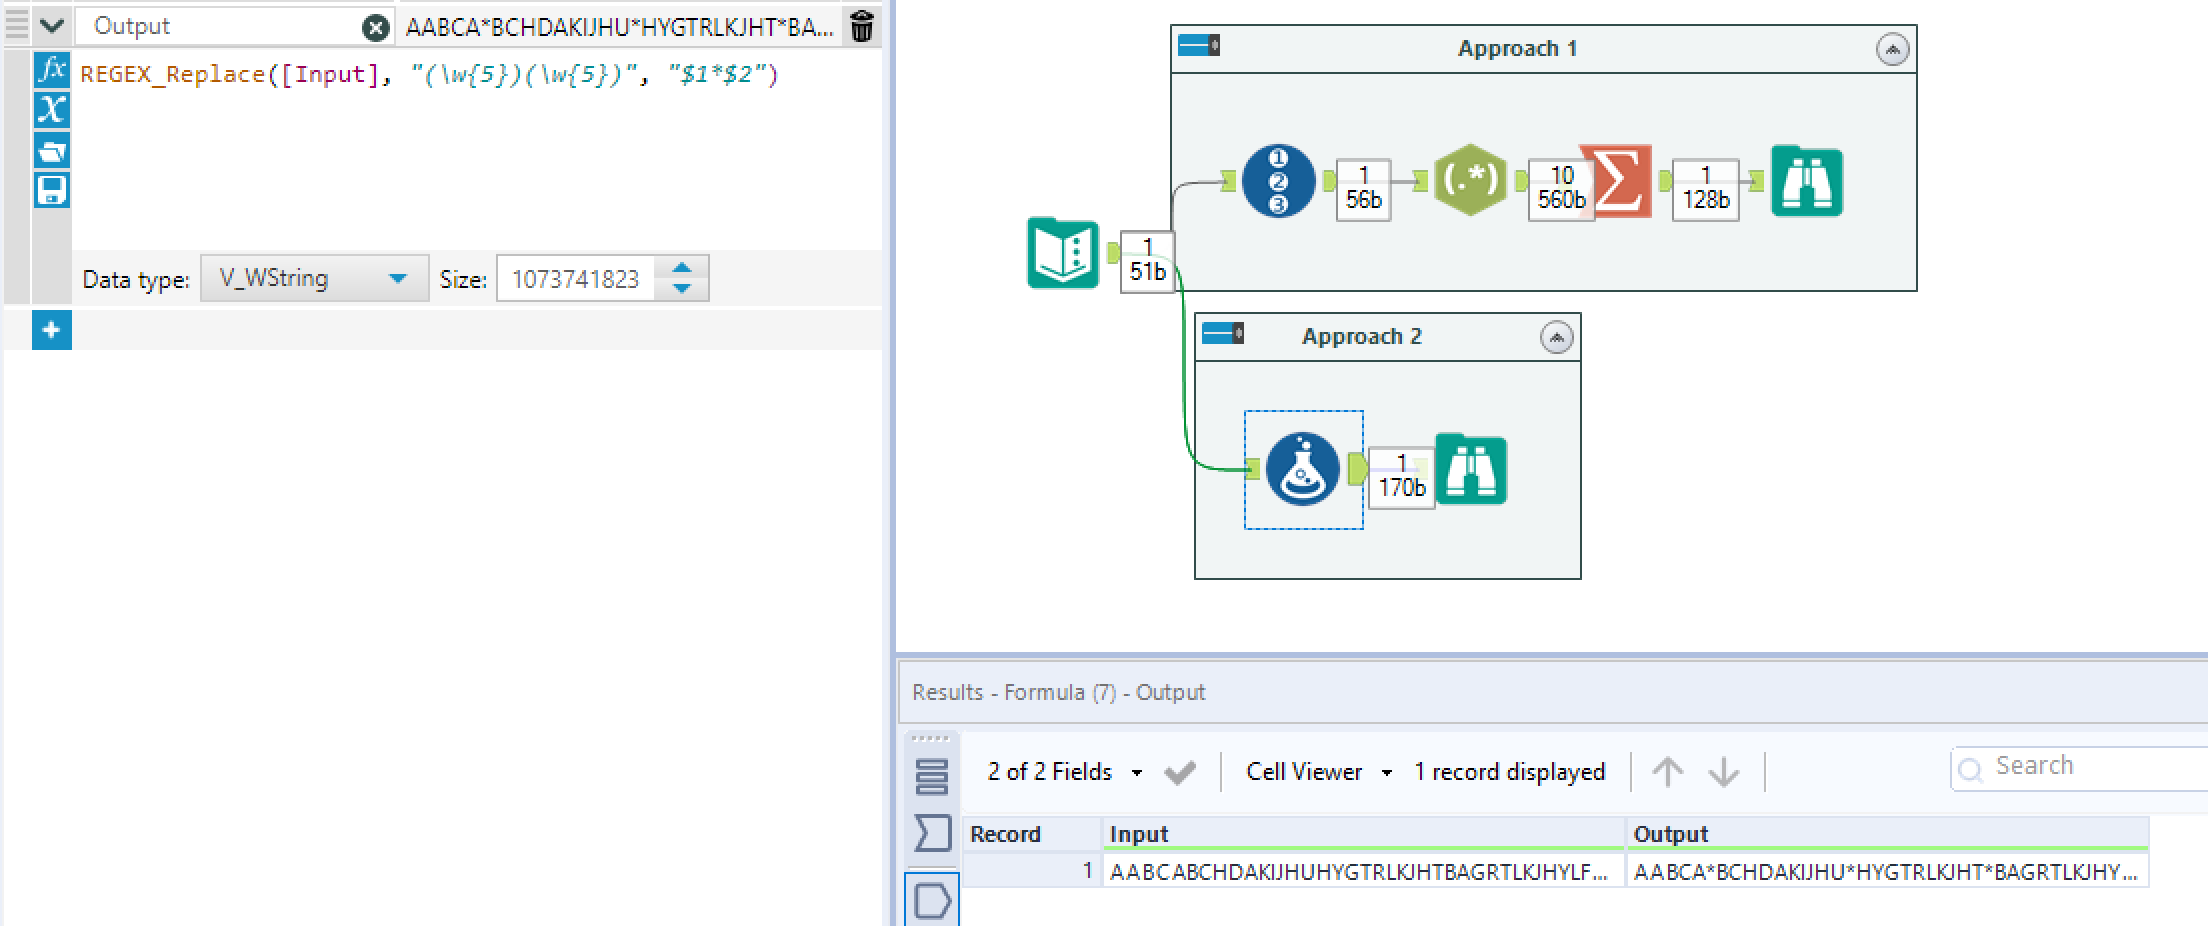Click the Record ID tool in Approach 1
Image resolution: width=2208 pixels, height=926 pixels.
pos(1277,182)
